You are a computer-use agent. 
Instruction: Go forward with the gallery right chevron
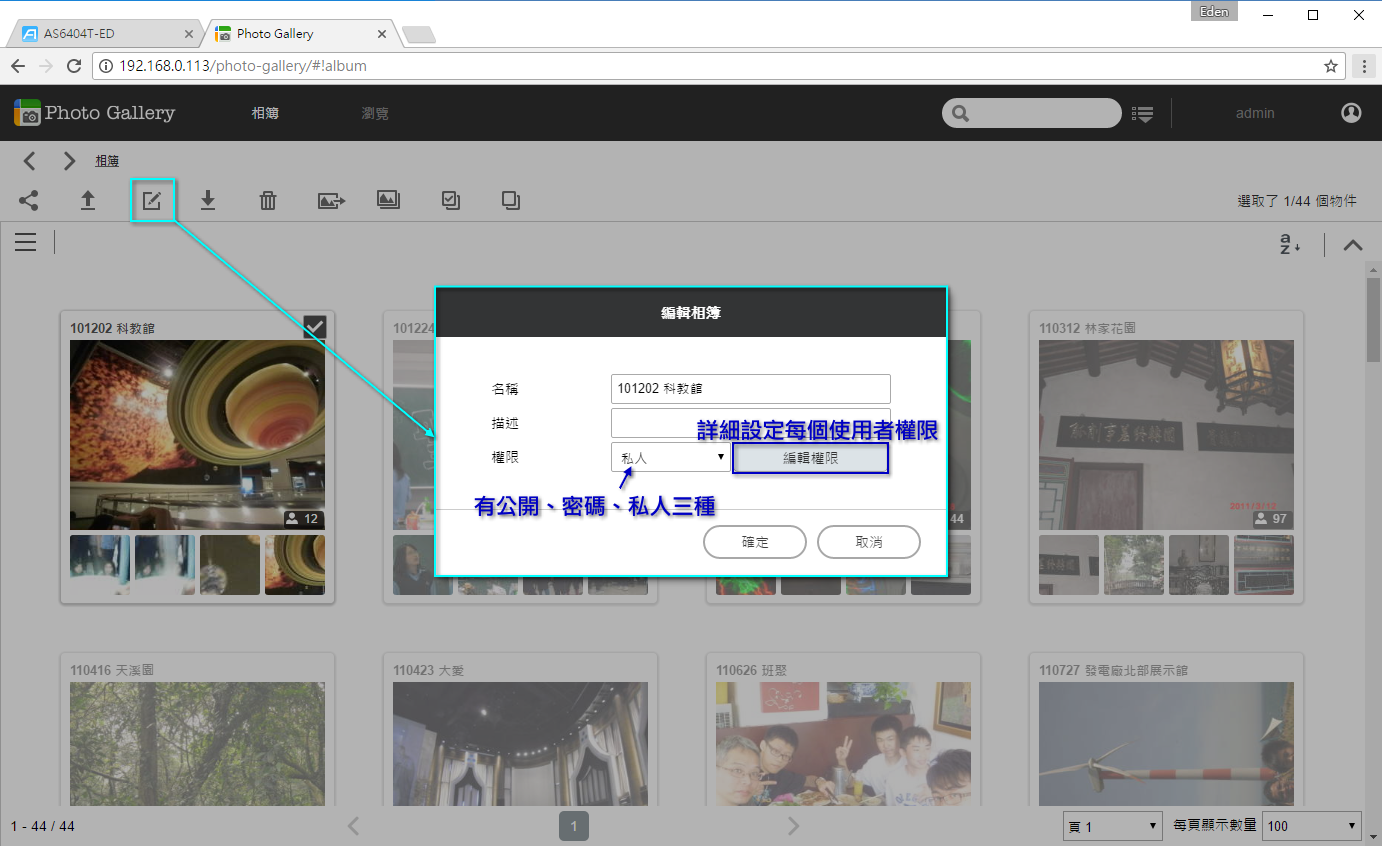click(x=68, y=160)
